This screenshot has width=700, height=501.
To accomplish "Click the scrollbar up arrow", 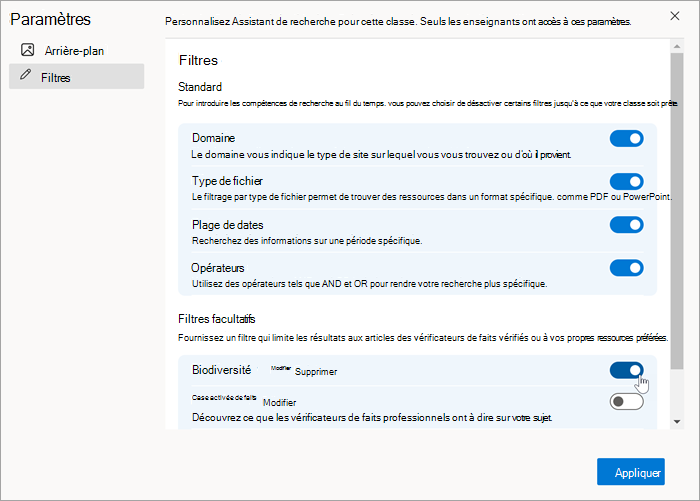I will (x=677, y=46).
